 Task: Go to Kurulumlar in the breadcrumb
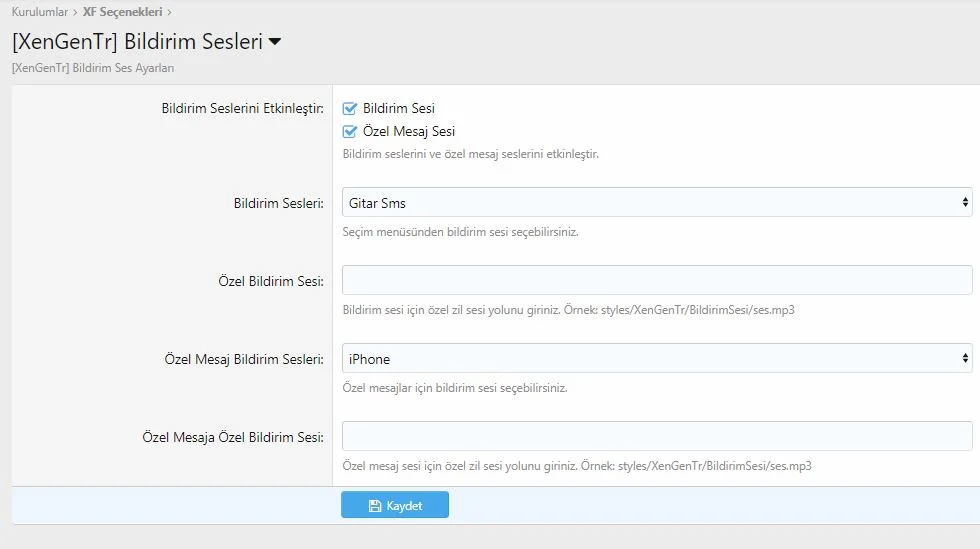click(40, 12)
